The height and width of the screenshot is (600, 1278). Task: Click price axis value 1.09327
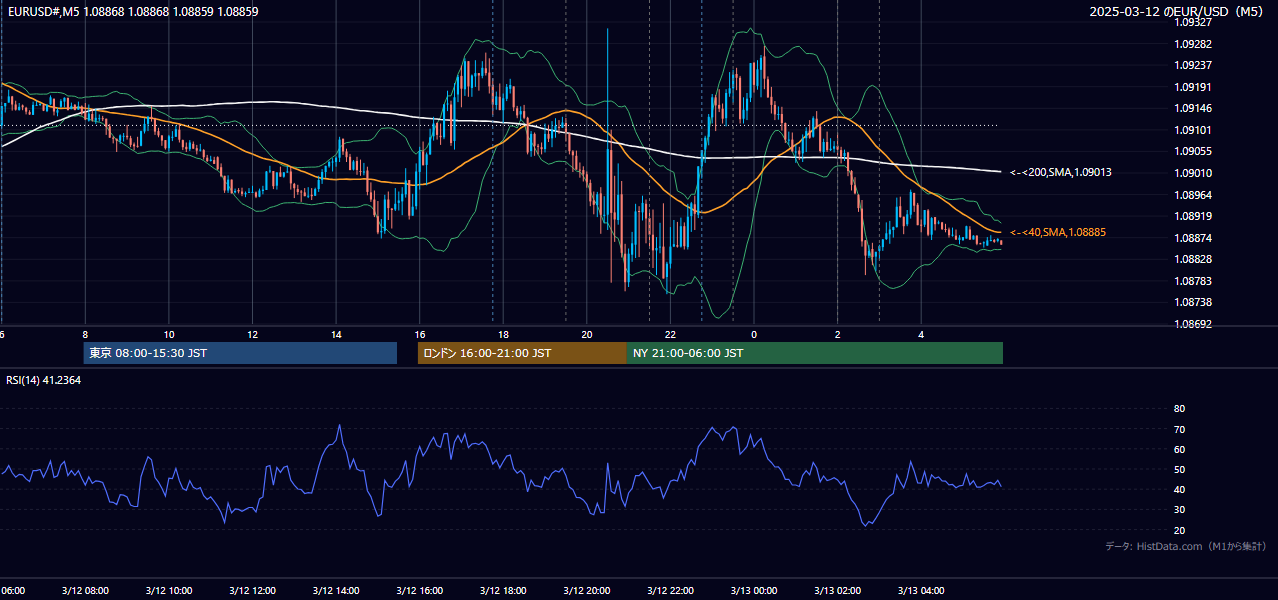tap(1192, 22)
